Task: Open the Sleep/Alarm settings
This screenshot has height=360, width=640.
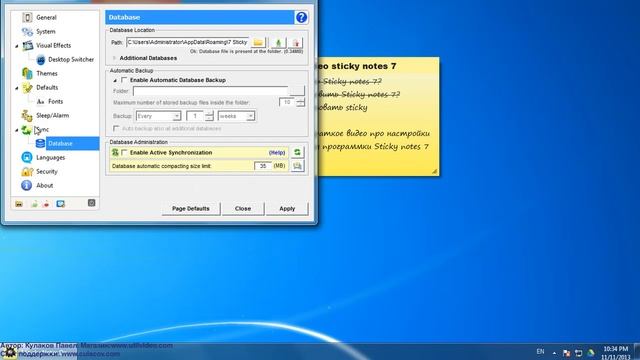Action: tap(52, 116)
